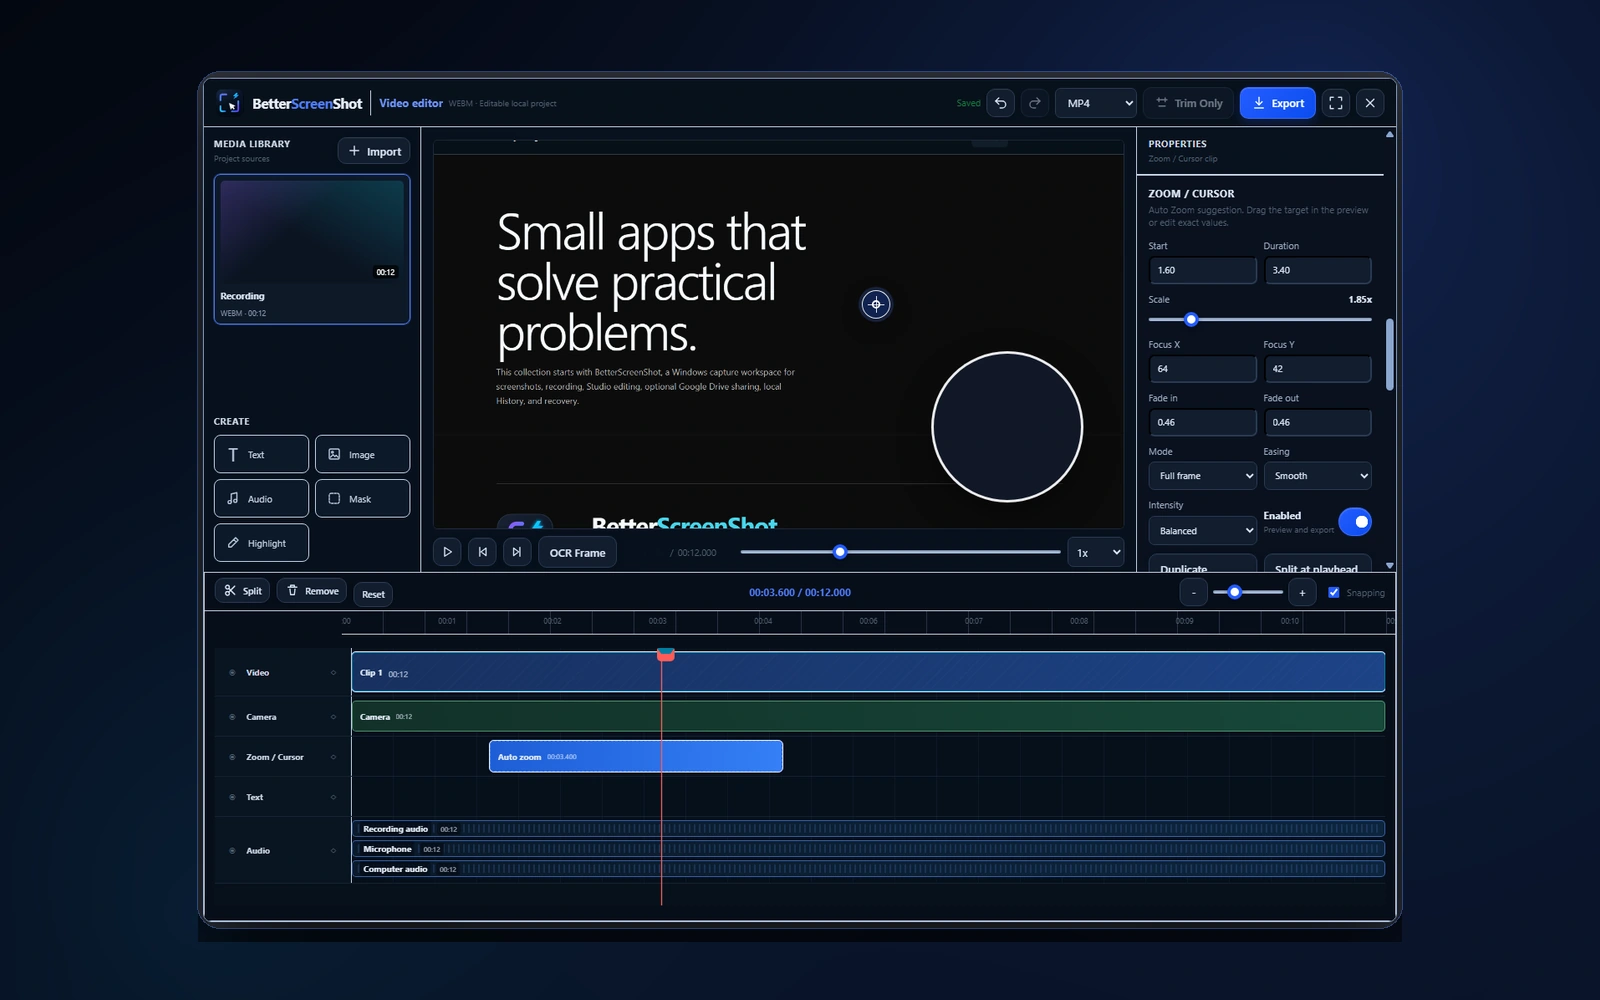Click the redo arrow icon
Screen dimensions: 1600x1000
[1035, 103]
